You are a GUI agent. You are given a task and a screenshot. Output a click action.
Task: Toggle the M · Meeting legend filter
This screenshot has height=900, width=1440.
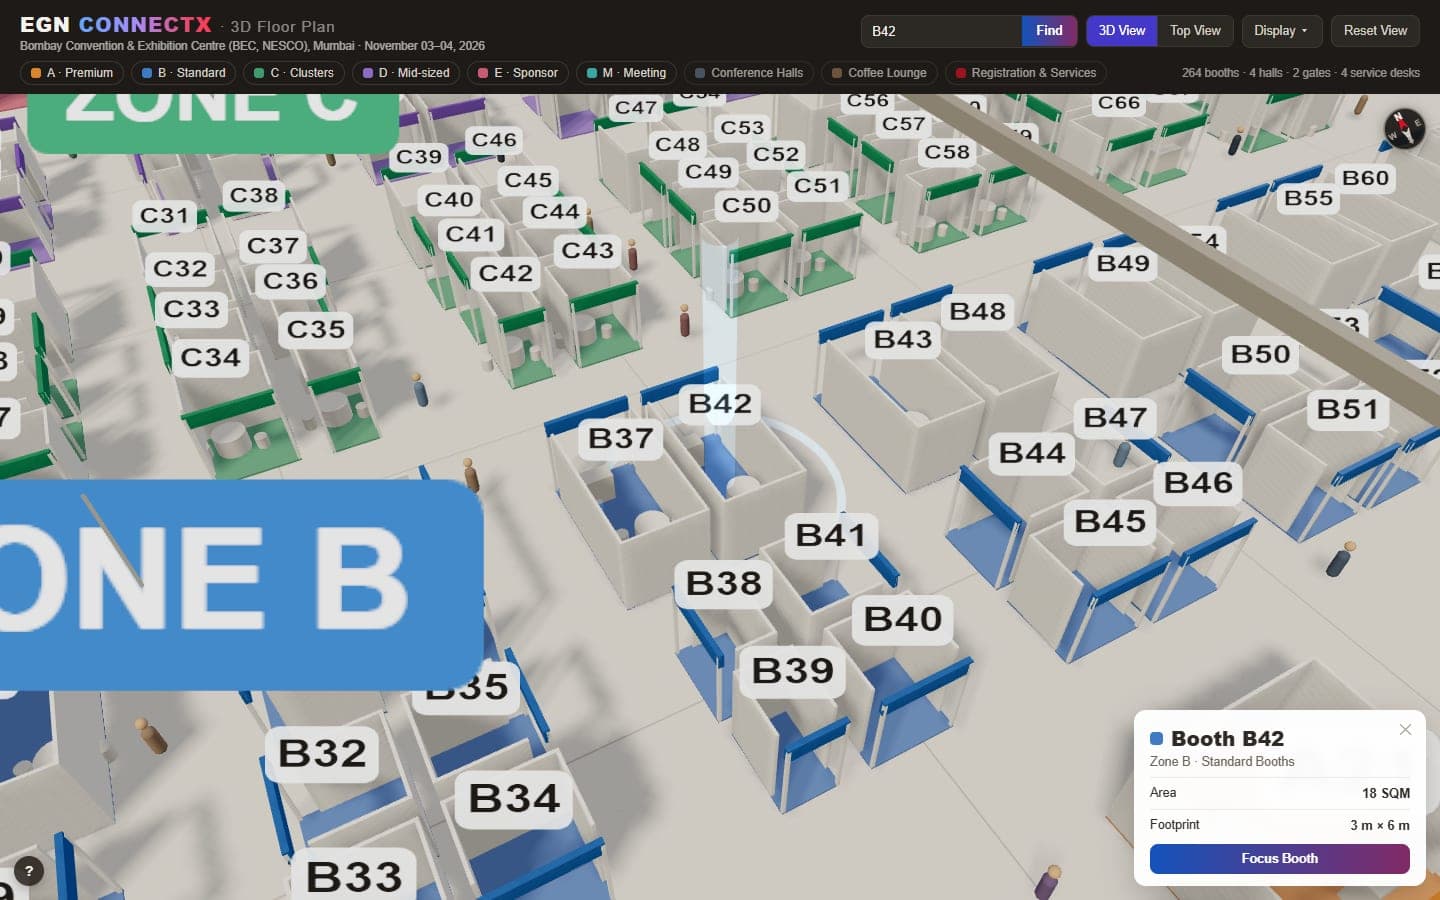pyautogui.click(x=626, y=73)
